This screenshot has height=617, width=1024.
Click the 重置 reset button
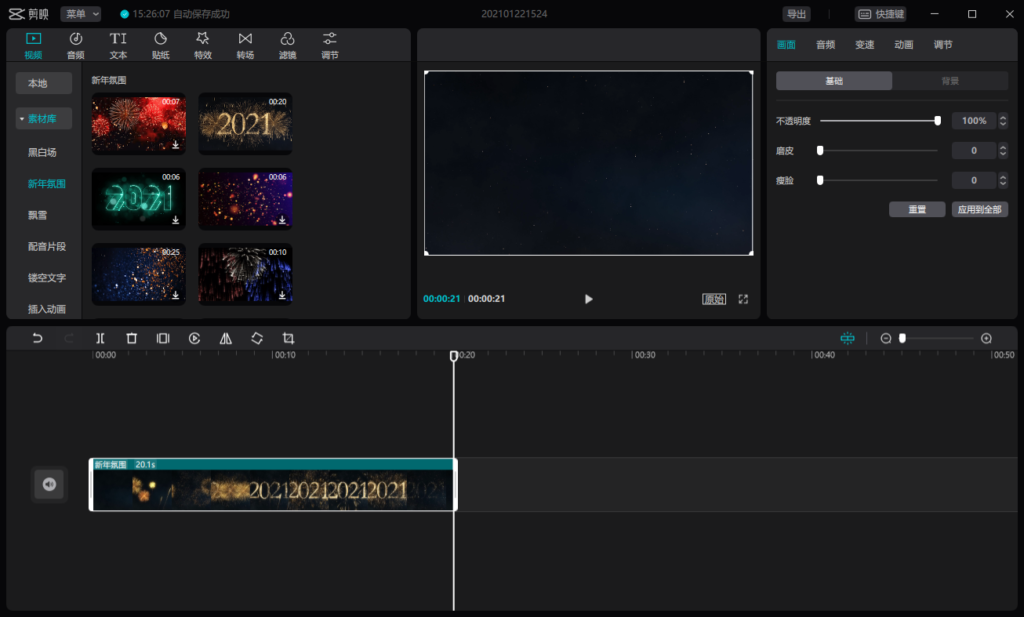[917, 210]
